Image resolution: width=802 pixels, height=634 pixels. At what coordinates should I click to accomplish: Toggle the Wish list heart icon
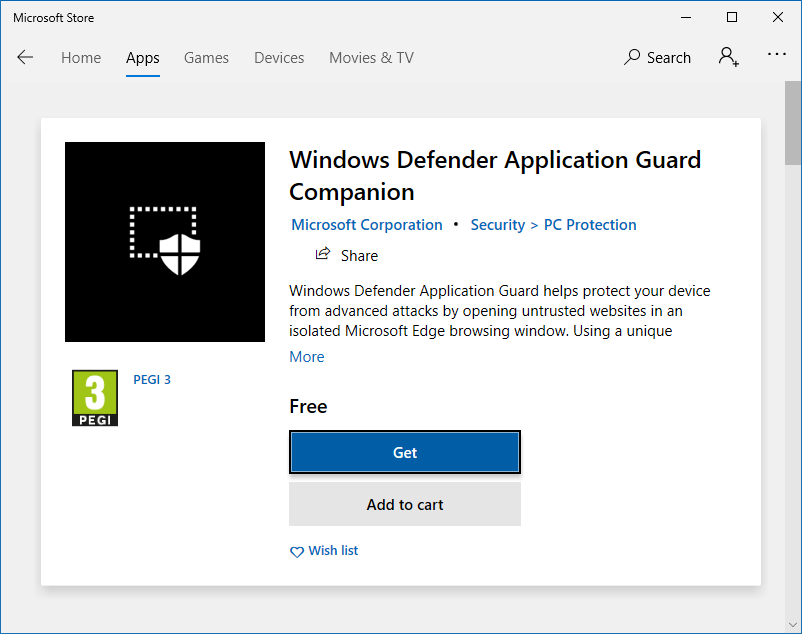[297, 551]
